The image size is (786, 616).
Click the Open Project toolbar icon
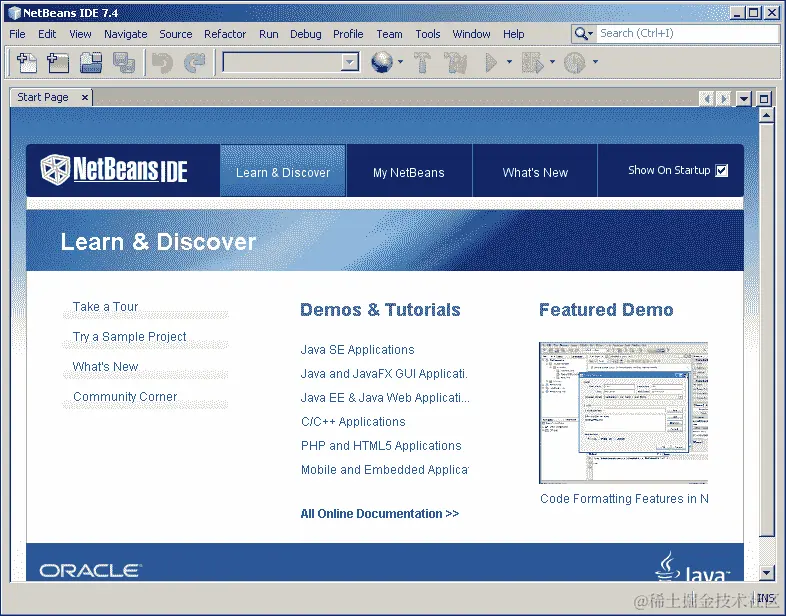click(91, 63)
